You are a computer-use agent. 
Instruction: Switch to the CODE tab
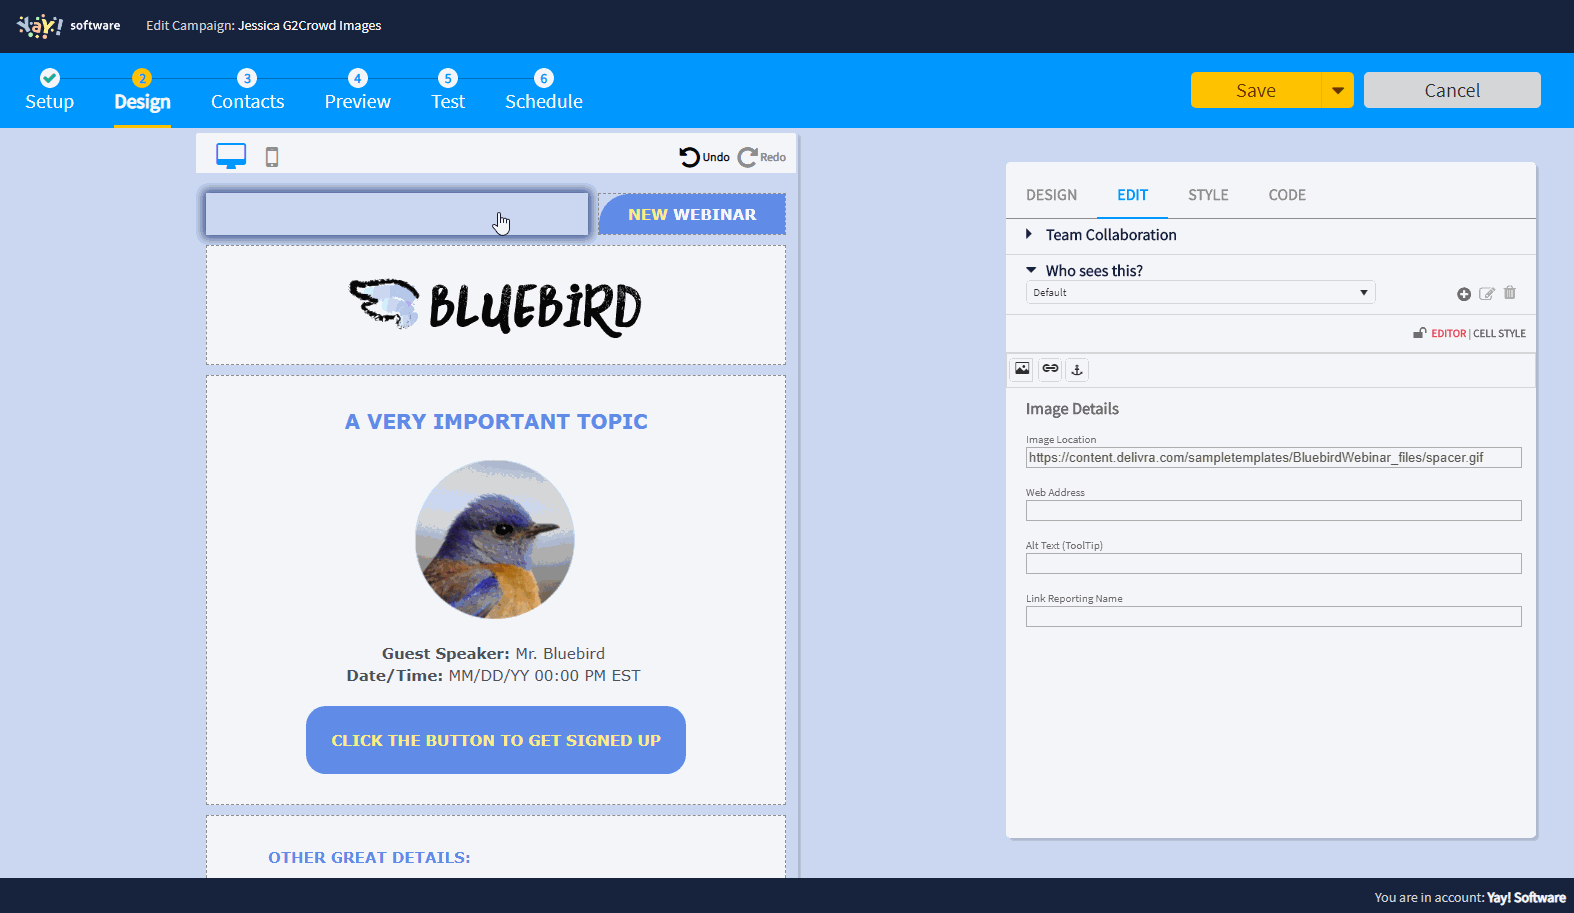[1287, 195]
